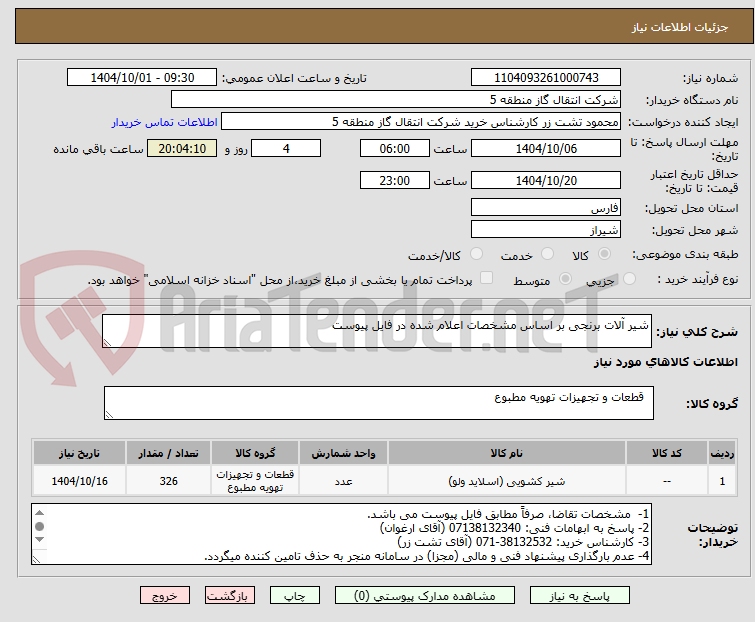Click the نام کالا column header
The width and height of the screenshot is (755, 622).
click(x=507, y=453)
